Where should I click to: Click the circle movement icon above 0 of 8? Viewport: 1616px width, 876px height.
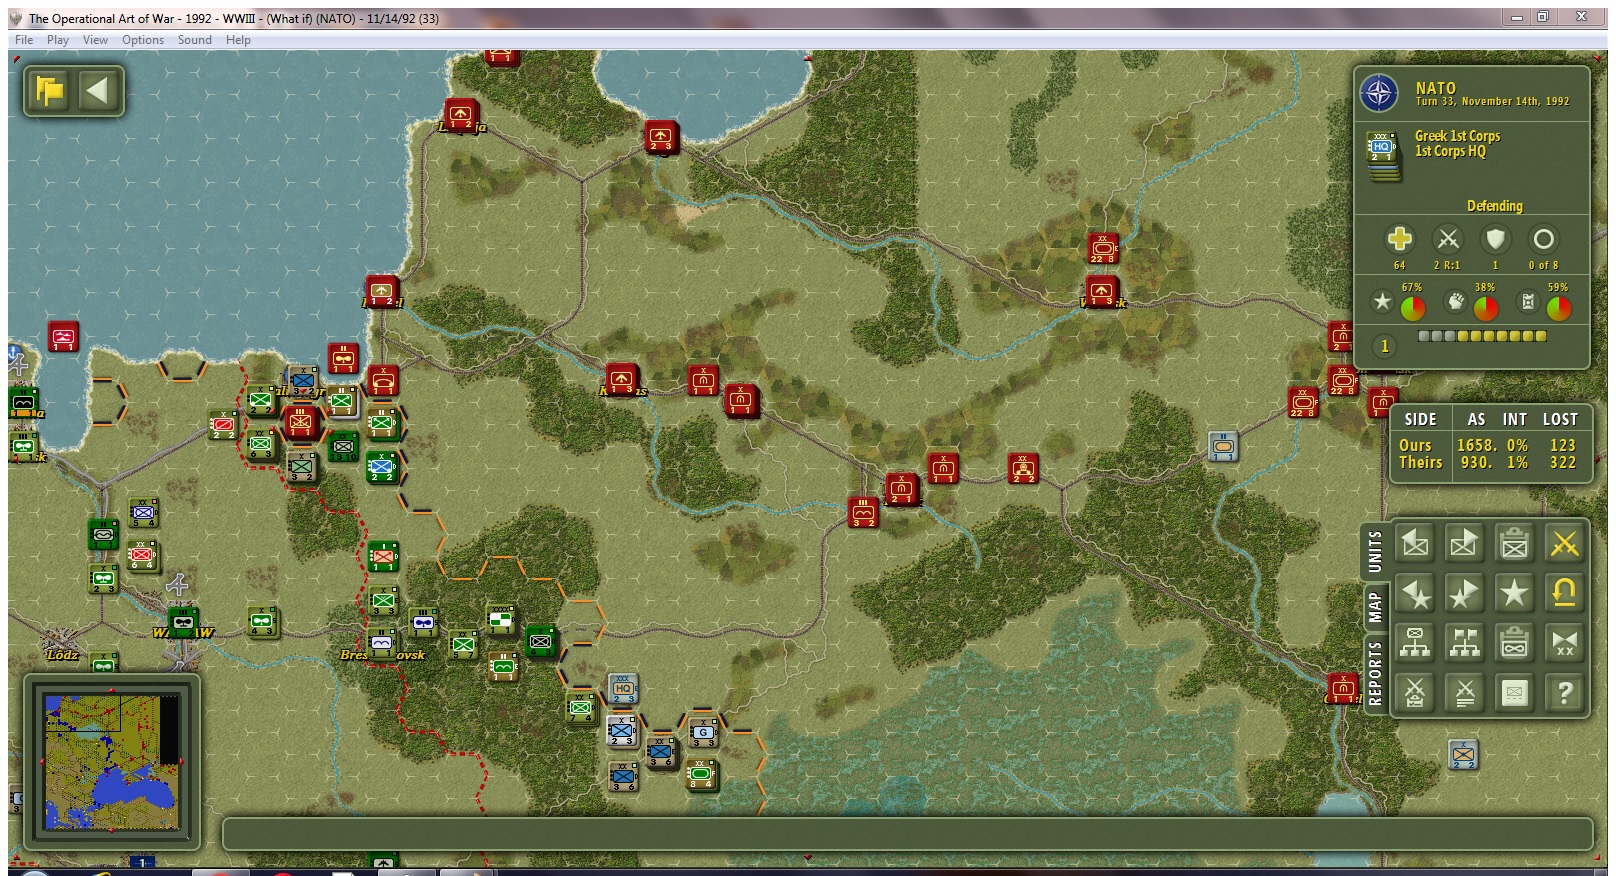1543,239
